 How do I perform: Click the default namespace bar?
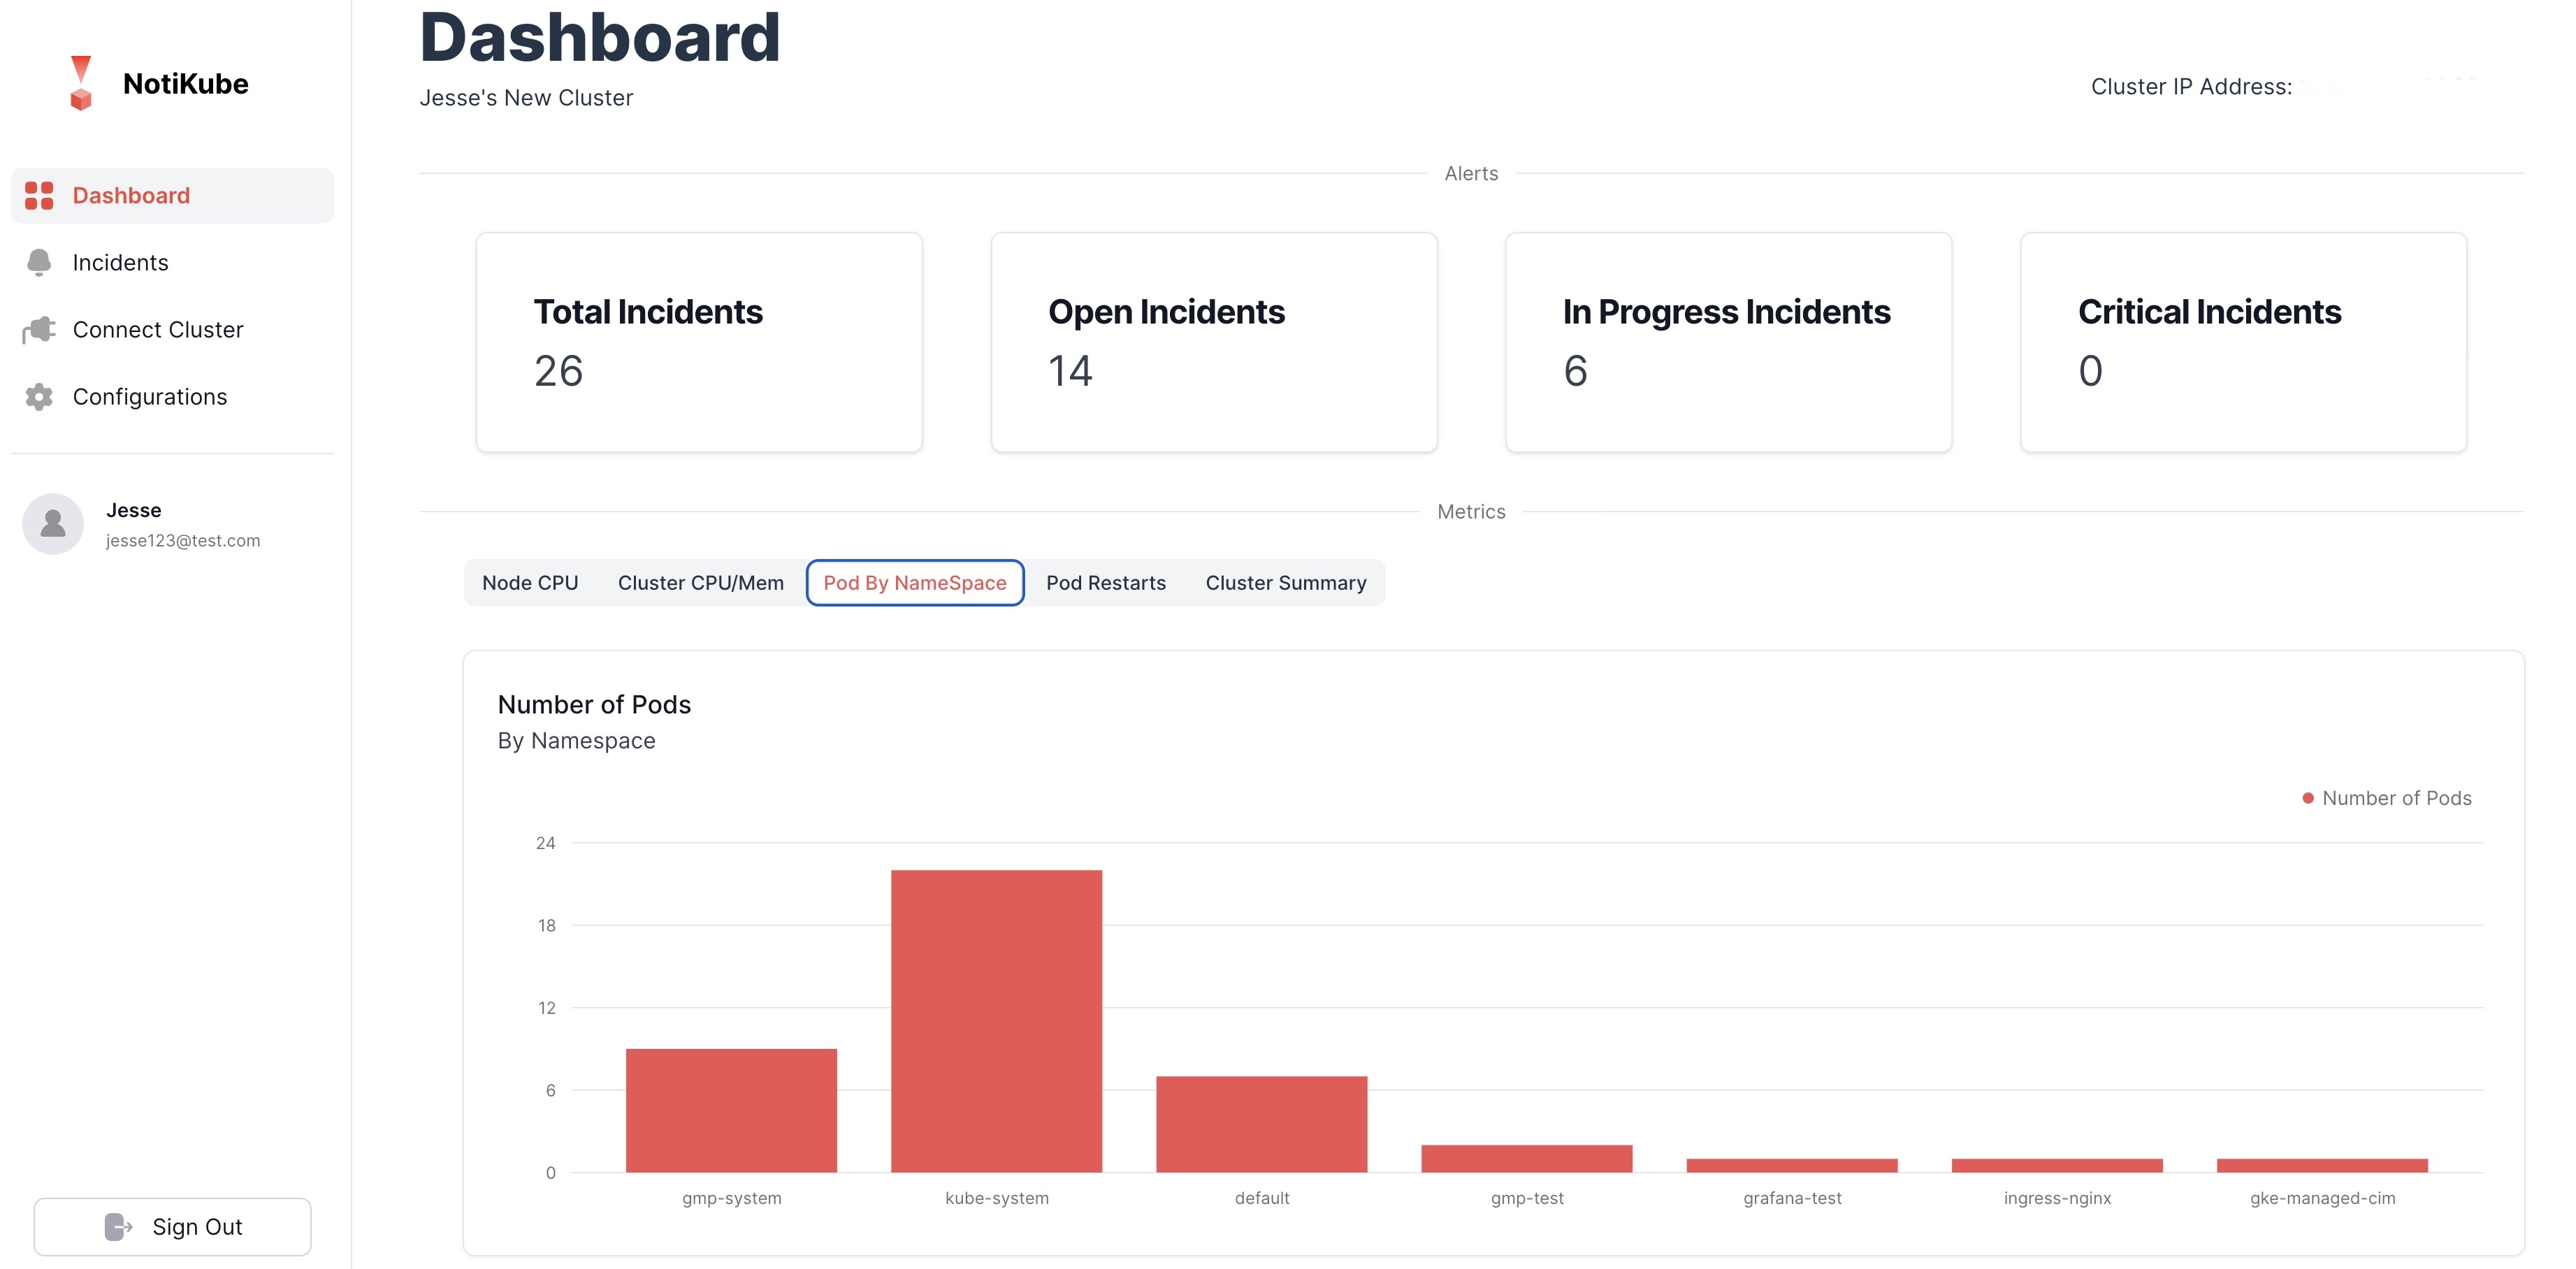click(x=1262, y=1124)
